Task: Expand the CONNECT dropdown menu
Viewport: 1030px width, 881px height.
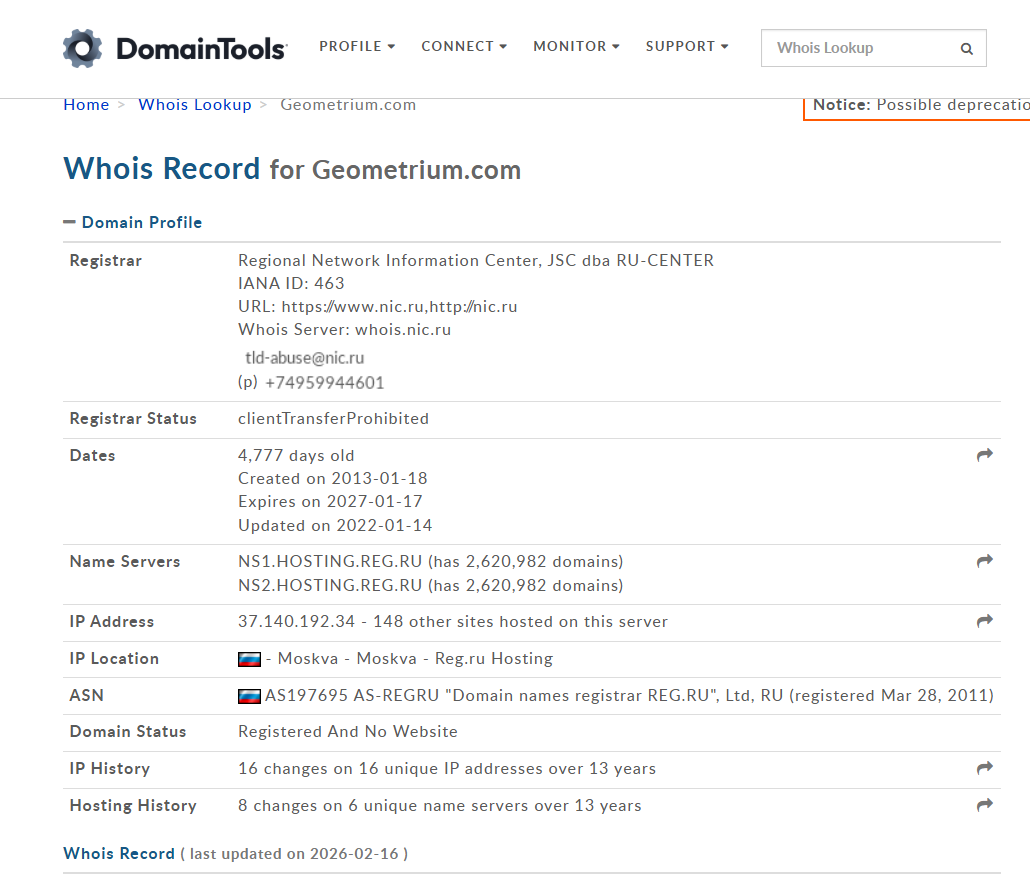Action: click(464, 46)
